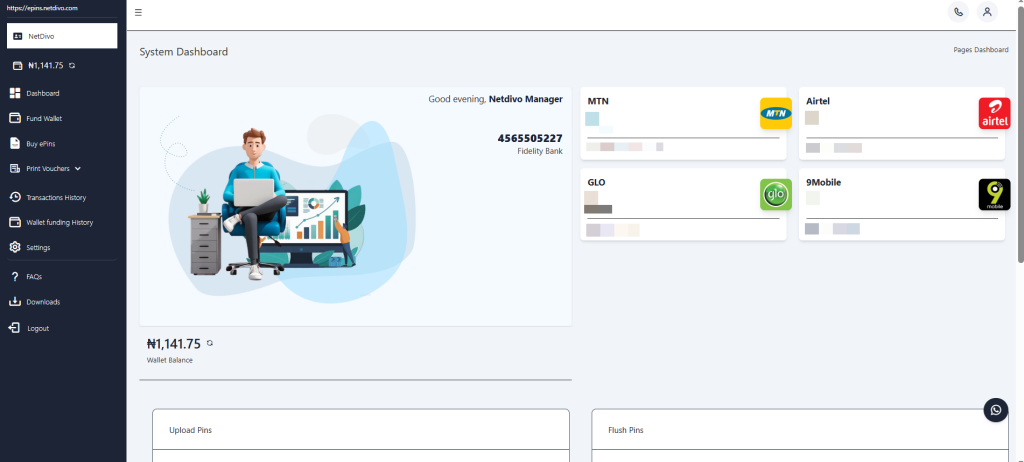Click the Wallet funding History icon
The width and height of the screenshot is (1024, 462).
pos(15,222)
